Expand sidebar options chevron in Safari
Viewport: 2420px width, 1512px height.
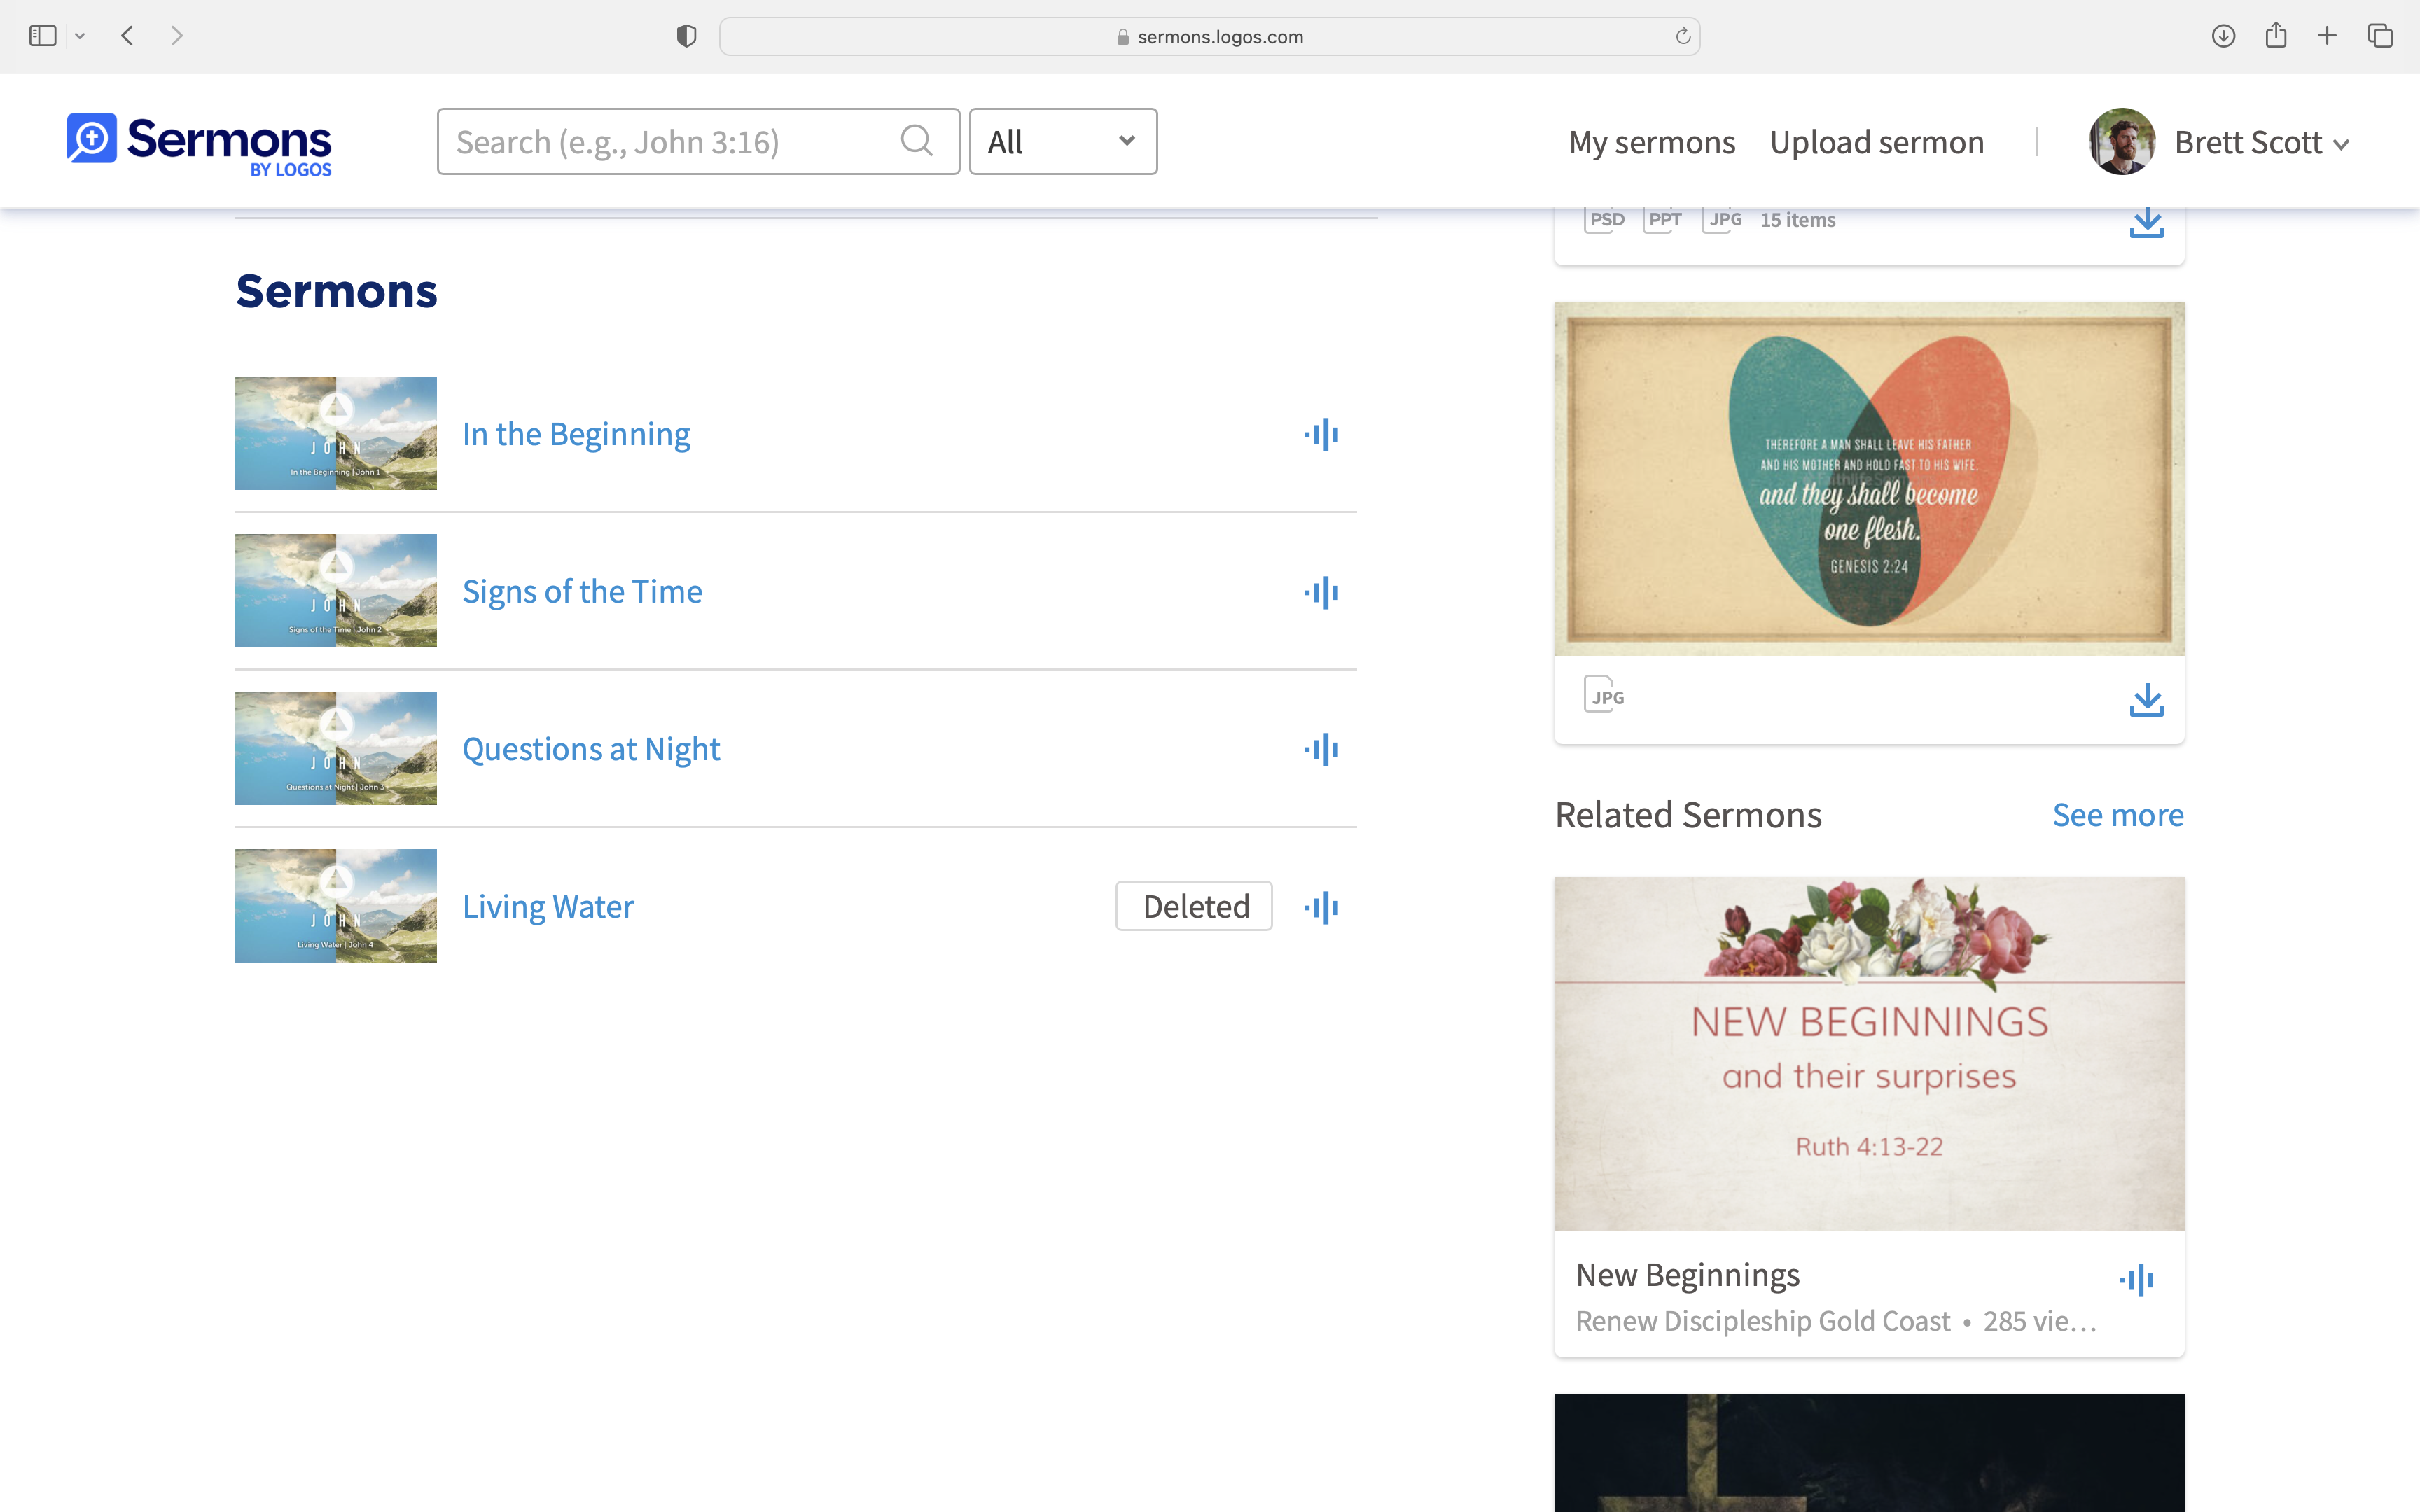tap(80, 36)
